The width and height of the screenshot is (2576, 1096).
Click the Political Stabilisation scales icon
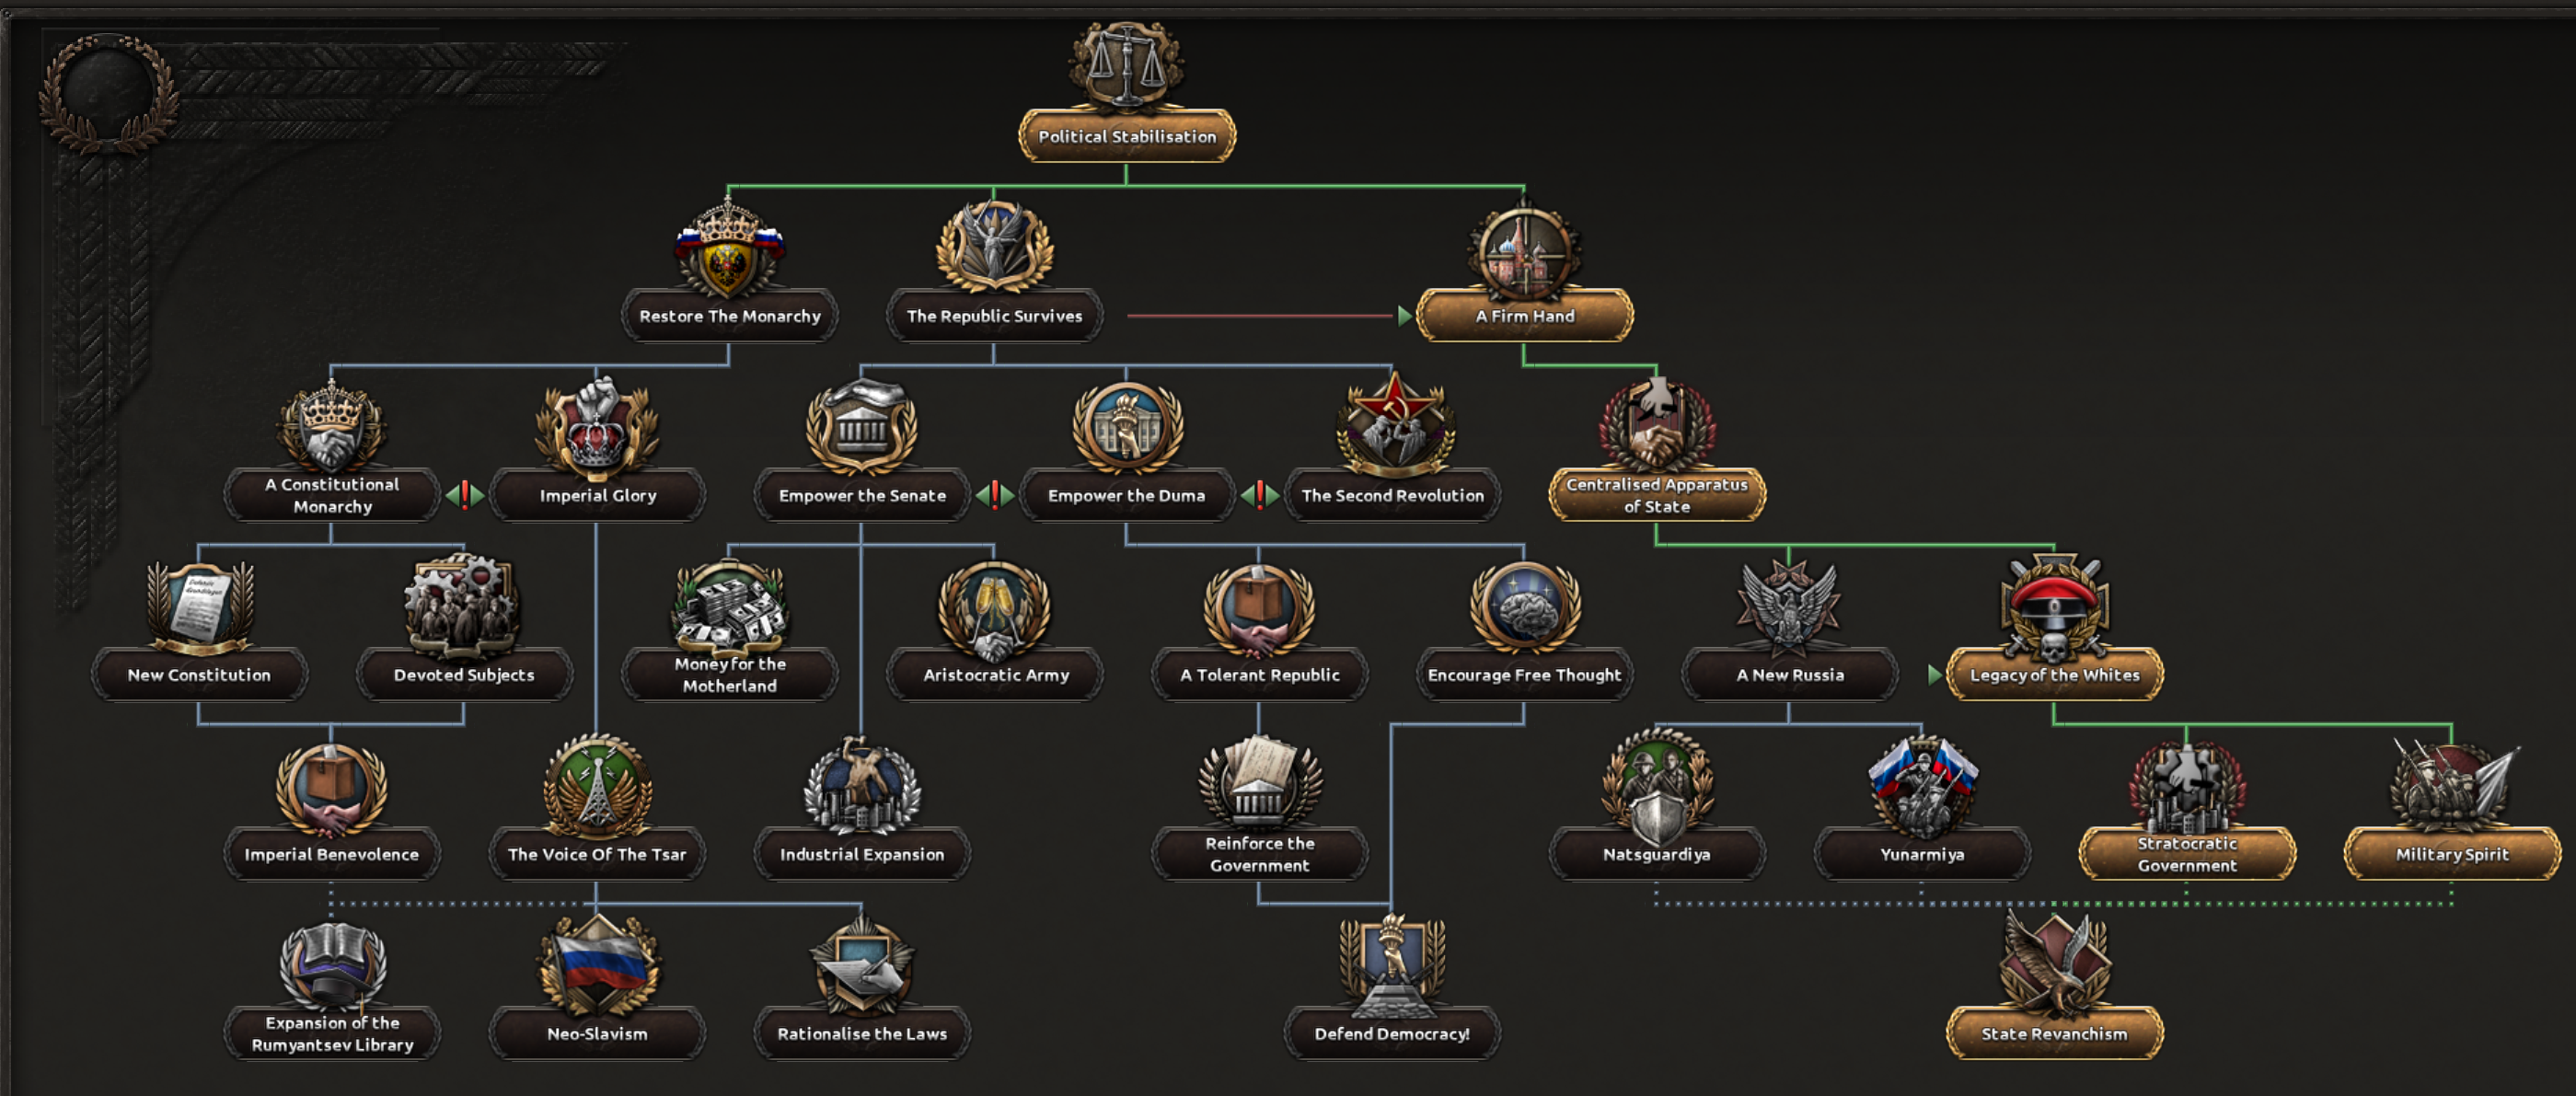tap(1126, 65)
